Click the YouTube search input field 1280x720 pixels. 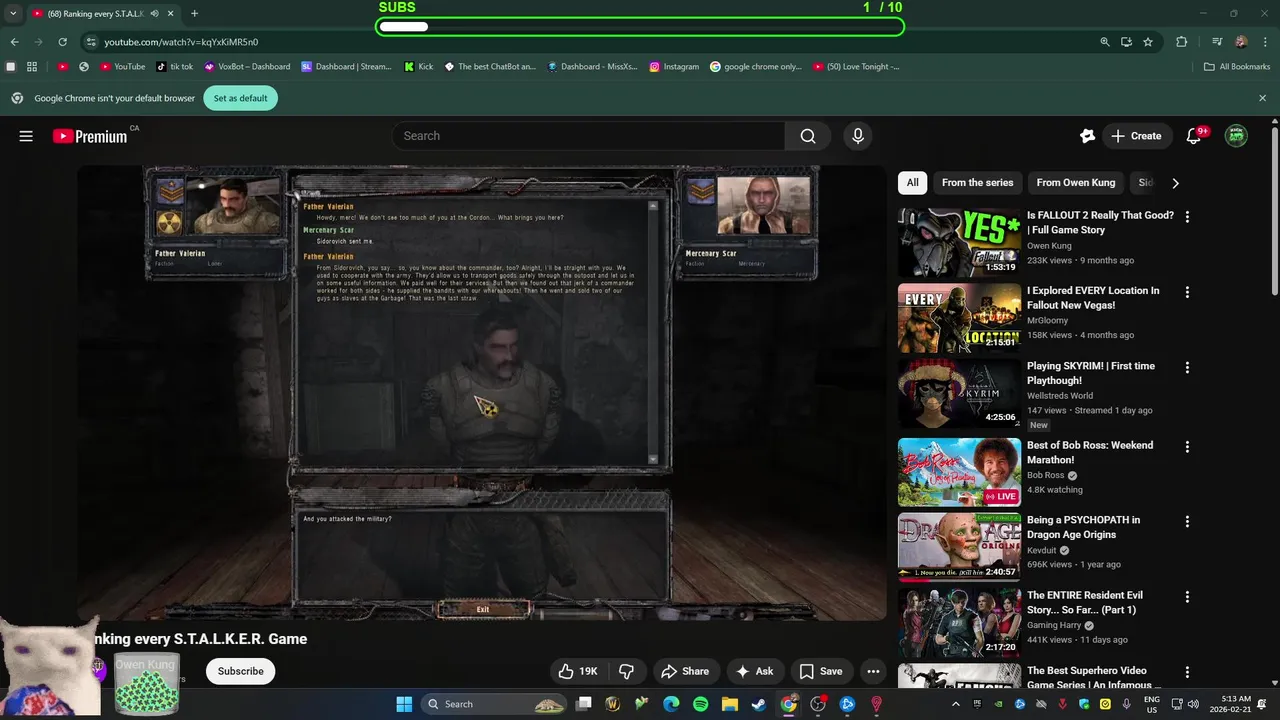coord(589,136)
